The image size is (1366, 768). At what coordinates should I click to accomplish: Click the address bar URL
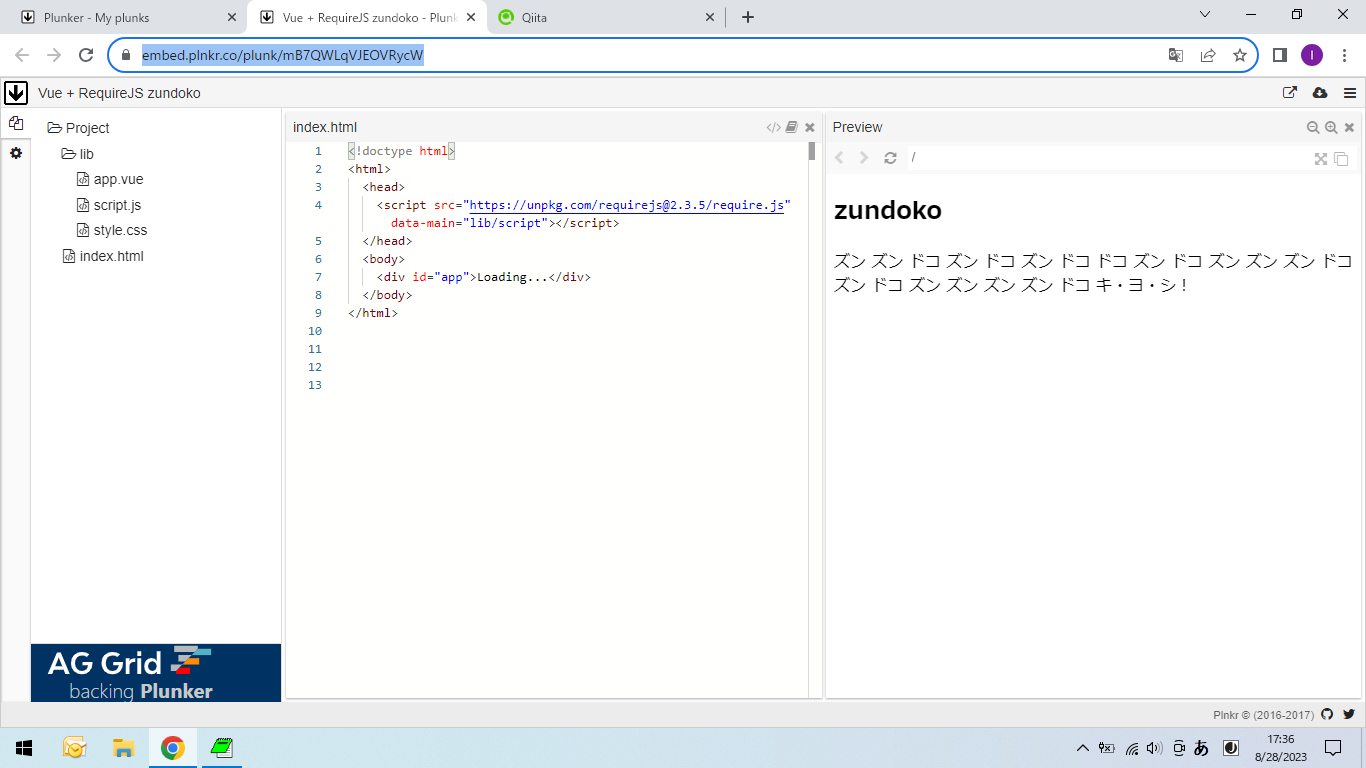point(283,55)
